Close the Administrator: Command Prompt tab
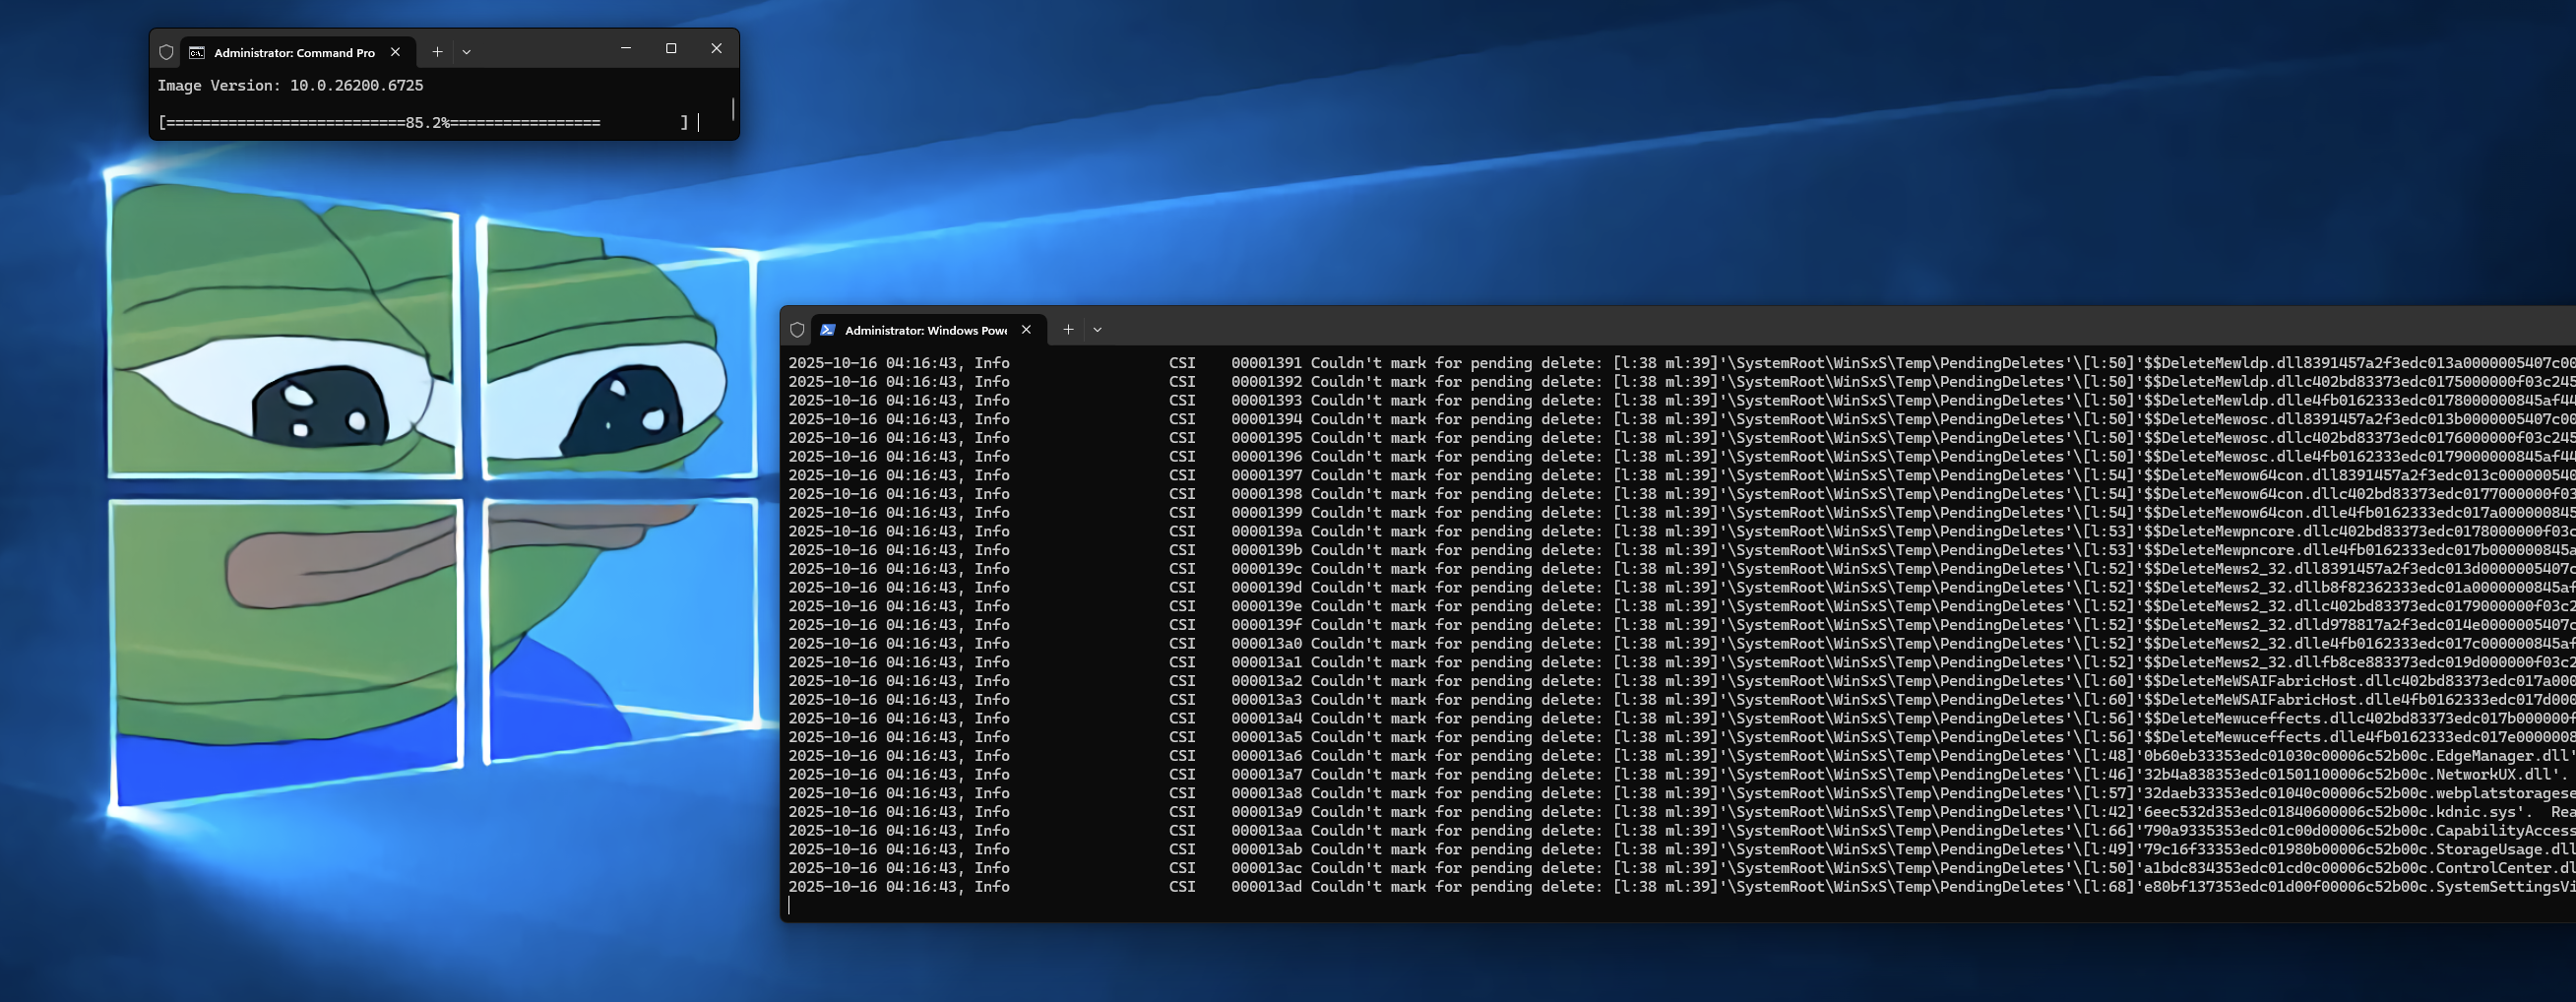Screen dimensions: 2576x1002 coord(395,52)
